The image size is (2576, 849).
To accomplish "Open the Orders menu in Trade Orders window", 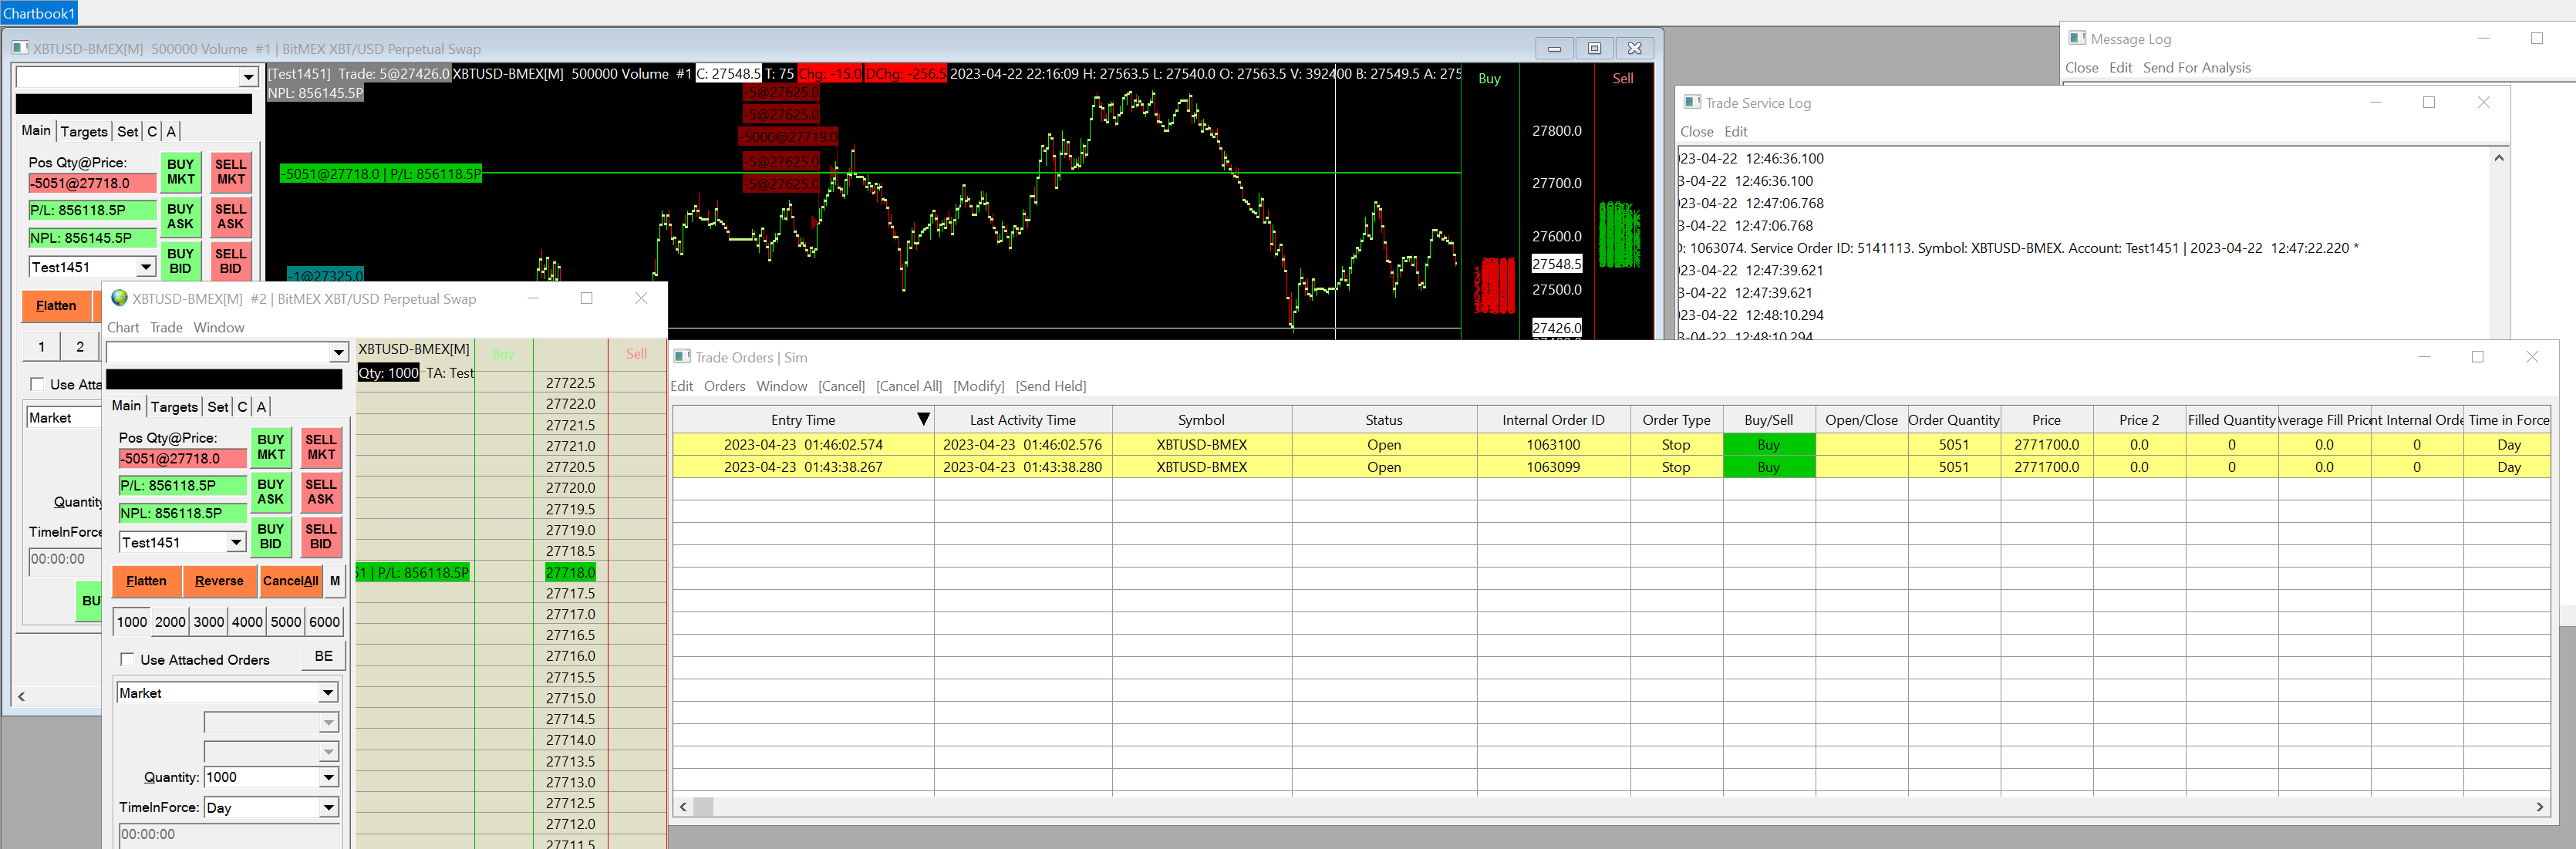I will tap(724, 386).
